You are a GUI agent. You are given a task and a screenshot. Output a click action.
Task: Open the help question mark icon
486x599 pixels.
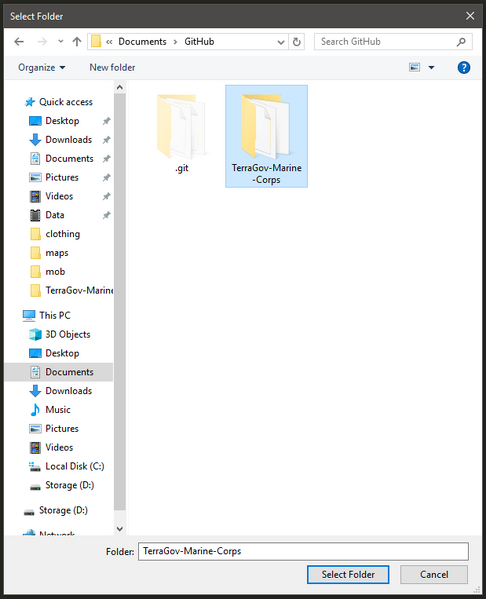(x=463, y=68)
